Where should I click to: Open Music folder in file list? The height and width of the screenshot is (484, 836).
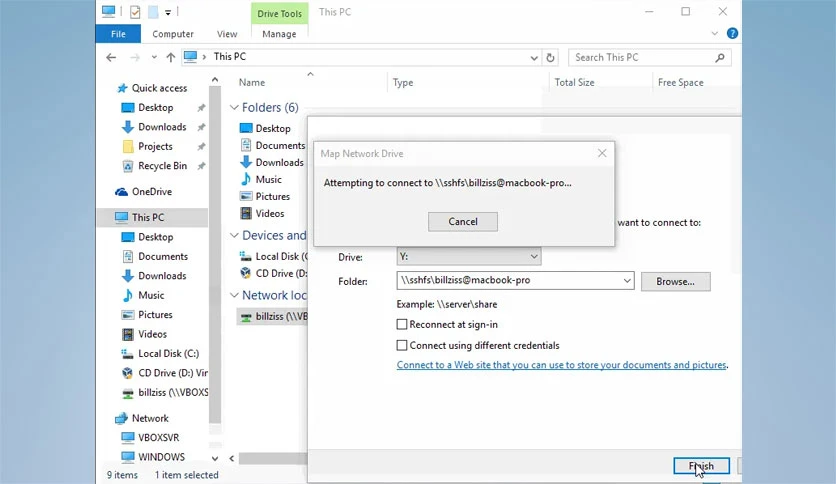pos(268,180)
